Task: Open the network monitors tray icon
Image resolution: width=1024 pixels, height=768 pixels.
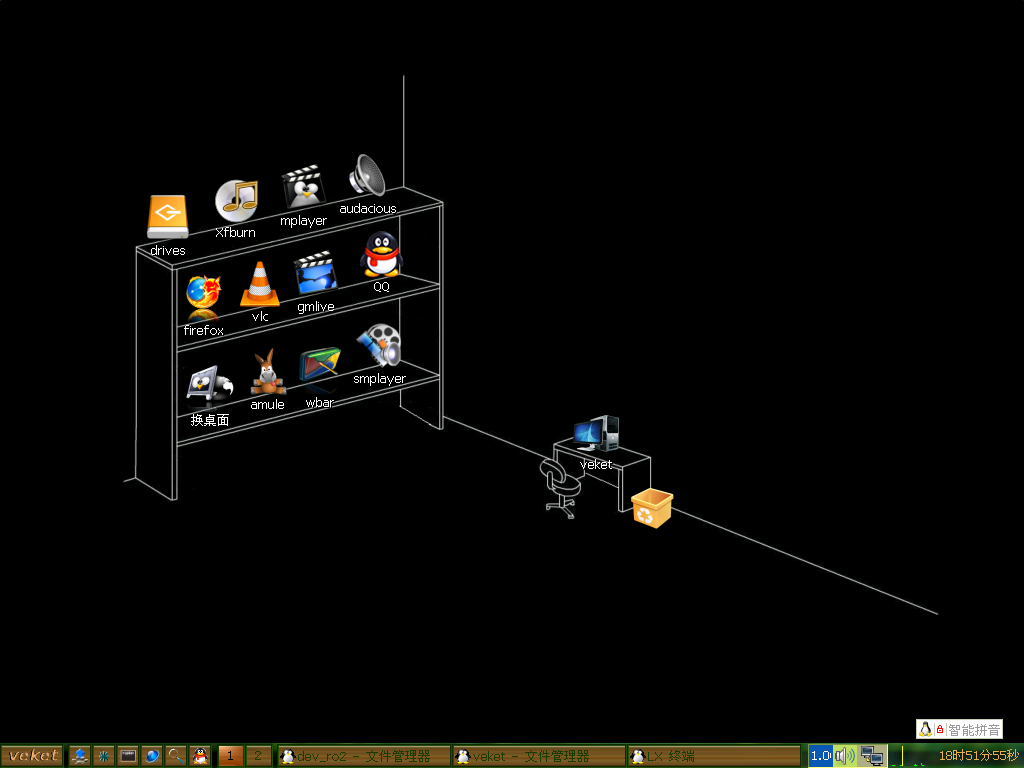Action: click(872, 756)
